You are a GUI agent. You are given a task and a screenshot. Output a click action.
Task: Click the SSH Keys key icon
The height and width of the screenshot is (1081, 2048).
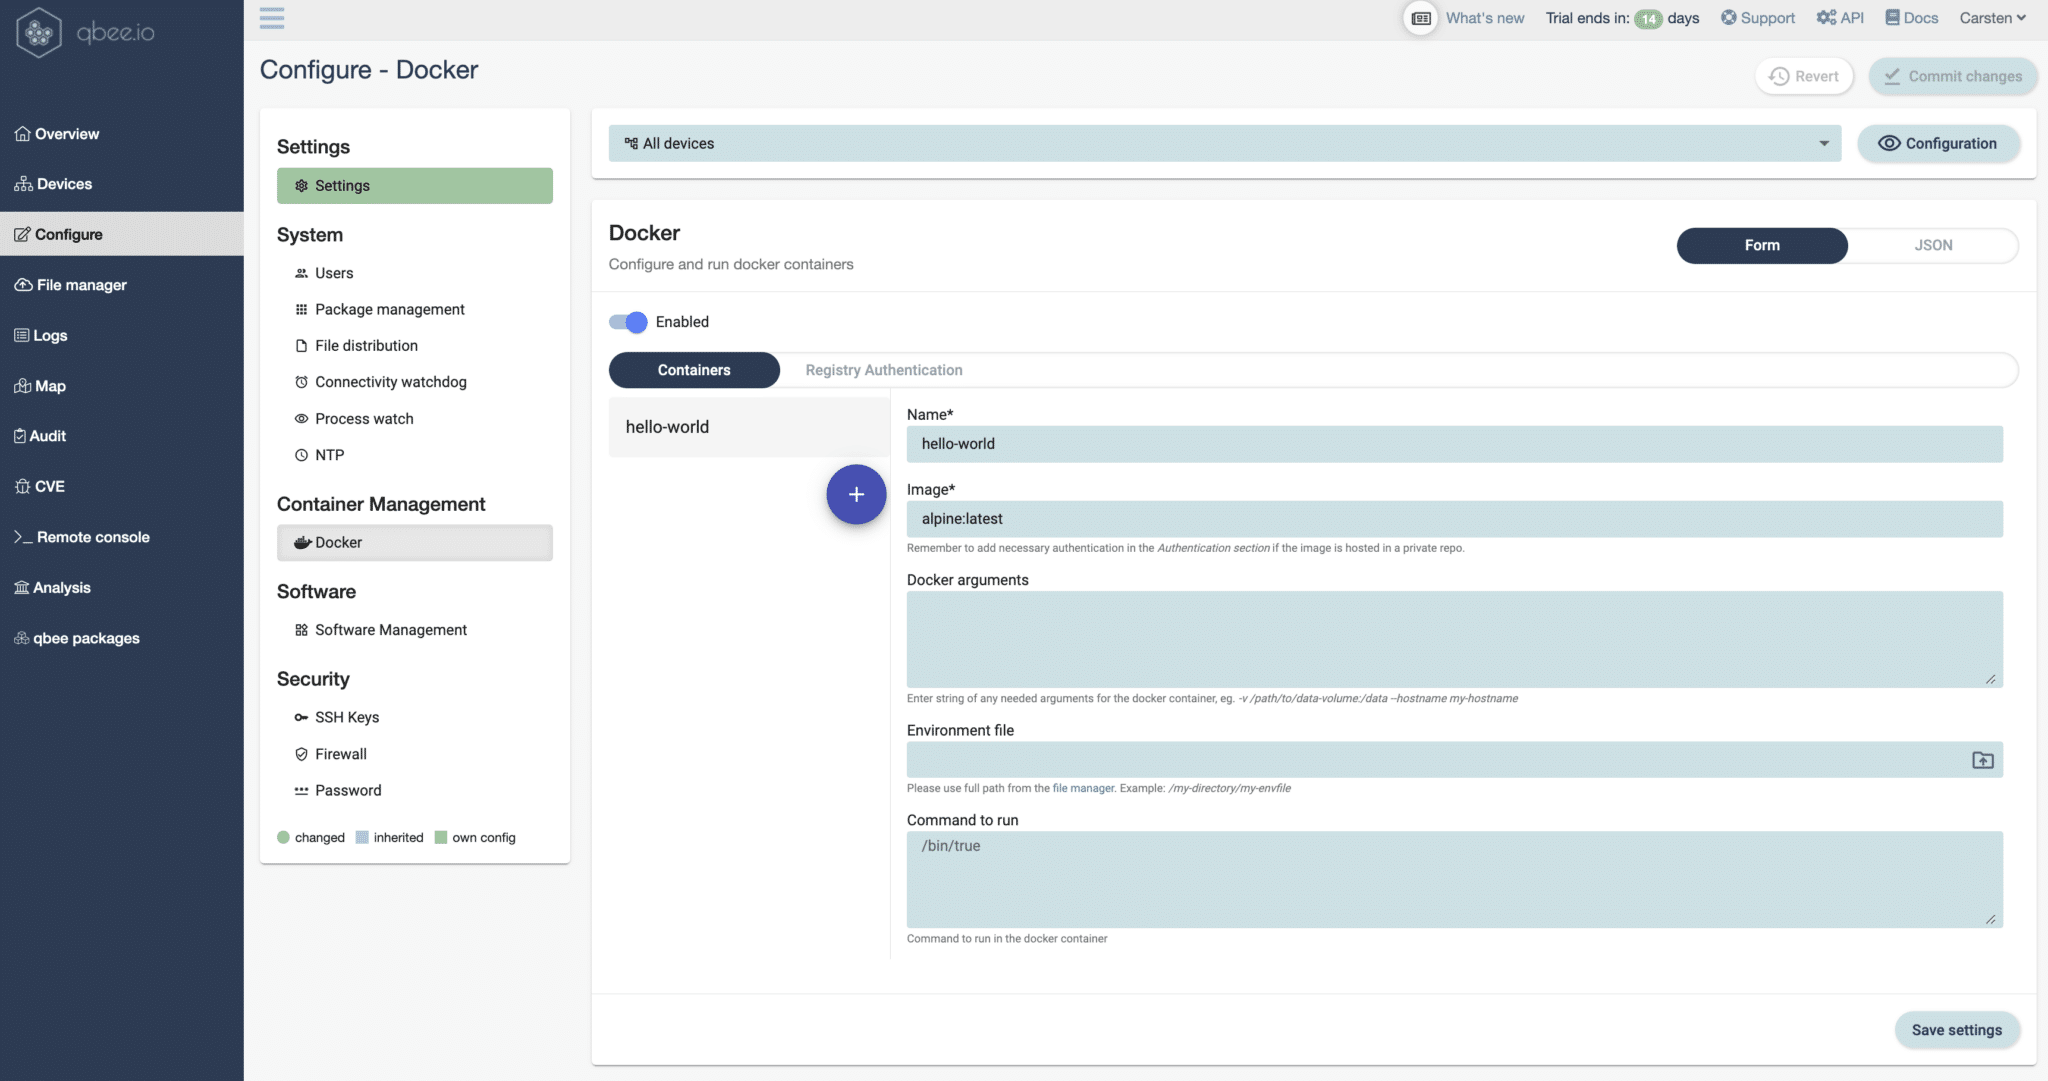click(301, 717)
